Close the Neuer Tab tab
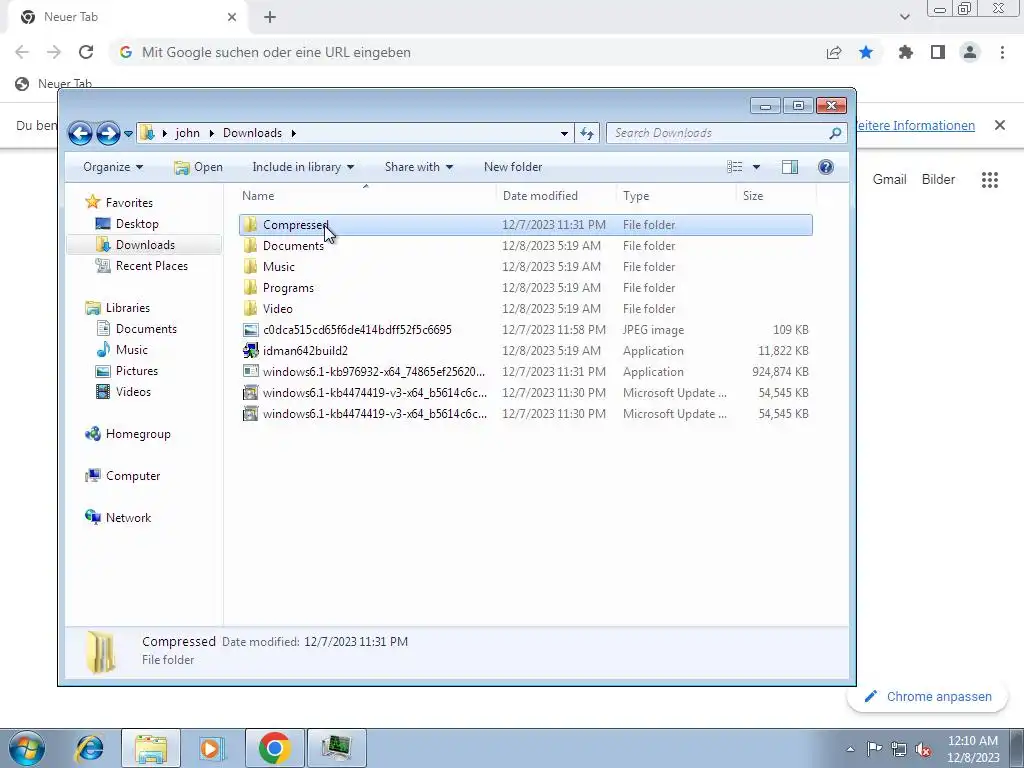This screenshot has width=1024, height=768. pyautogui.click(x=232, y=17)
